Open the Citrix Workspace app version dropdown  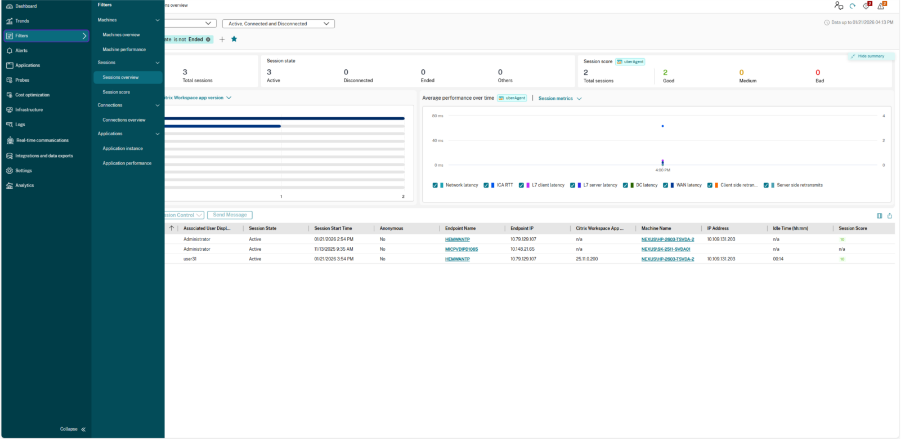[198, 98]
